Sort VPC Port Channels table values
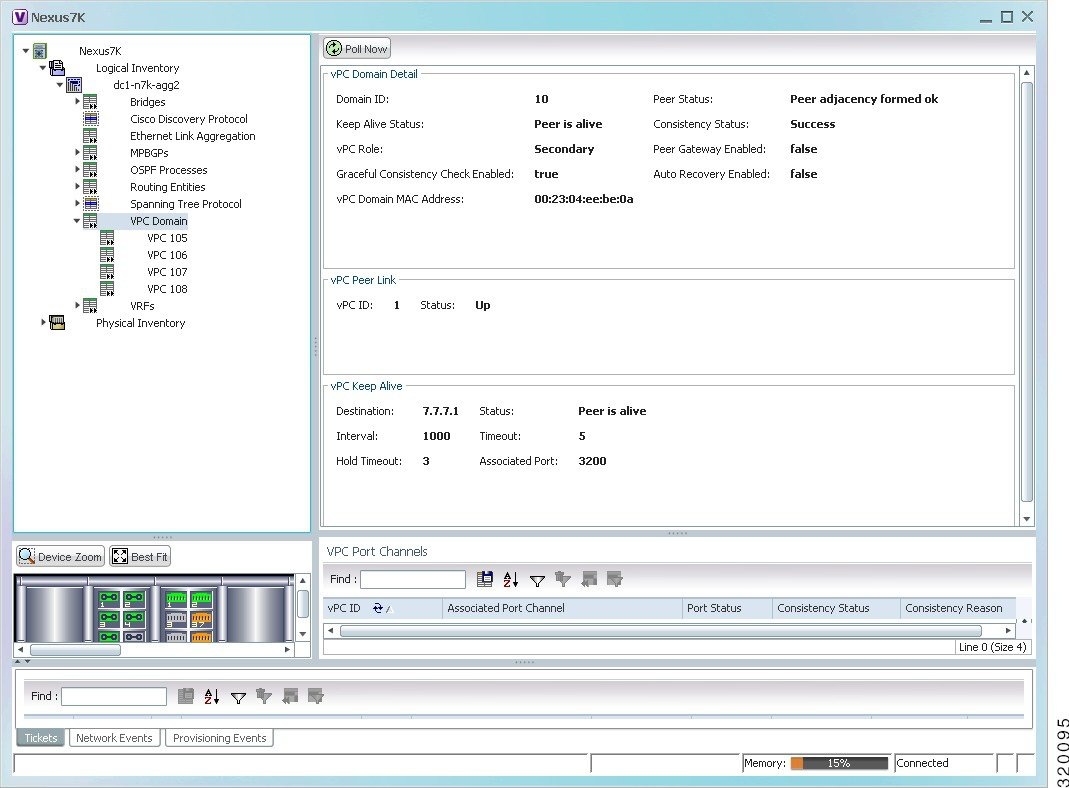 (511, 579)
